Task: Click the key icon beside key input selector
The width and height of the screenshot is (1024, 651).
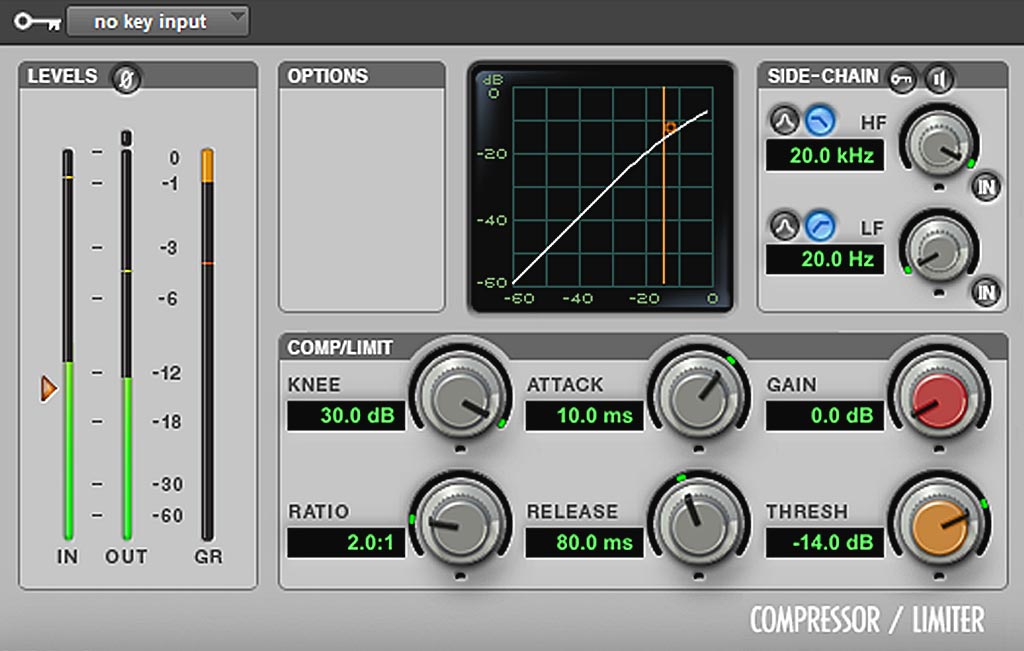Action: pyautogui.click(x=38, y=22)
